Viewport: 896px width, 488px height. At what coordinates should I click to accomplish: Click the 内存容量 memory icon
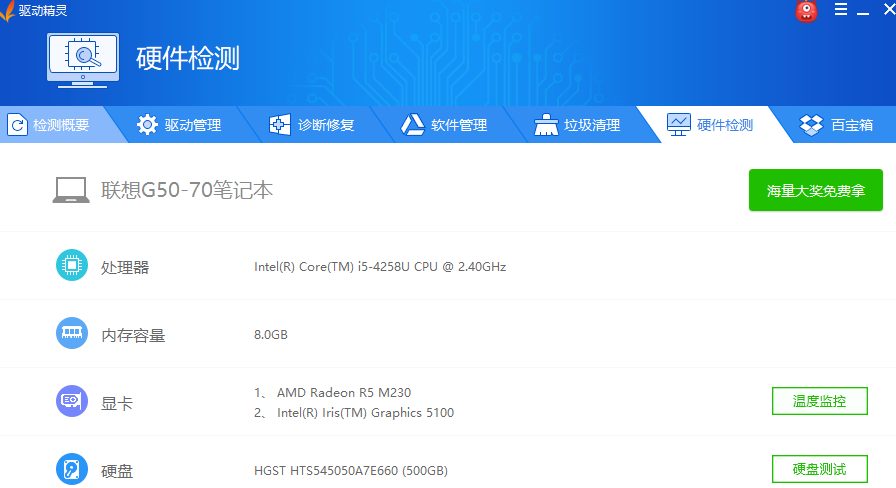72,333
